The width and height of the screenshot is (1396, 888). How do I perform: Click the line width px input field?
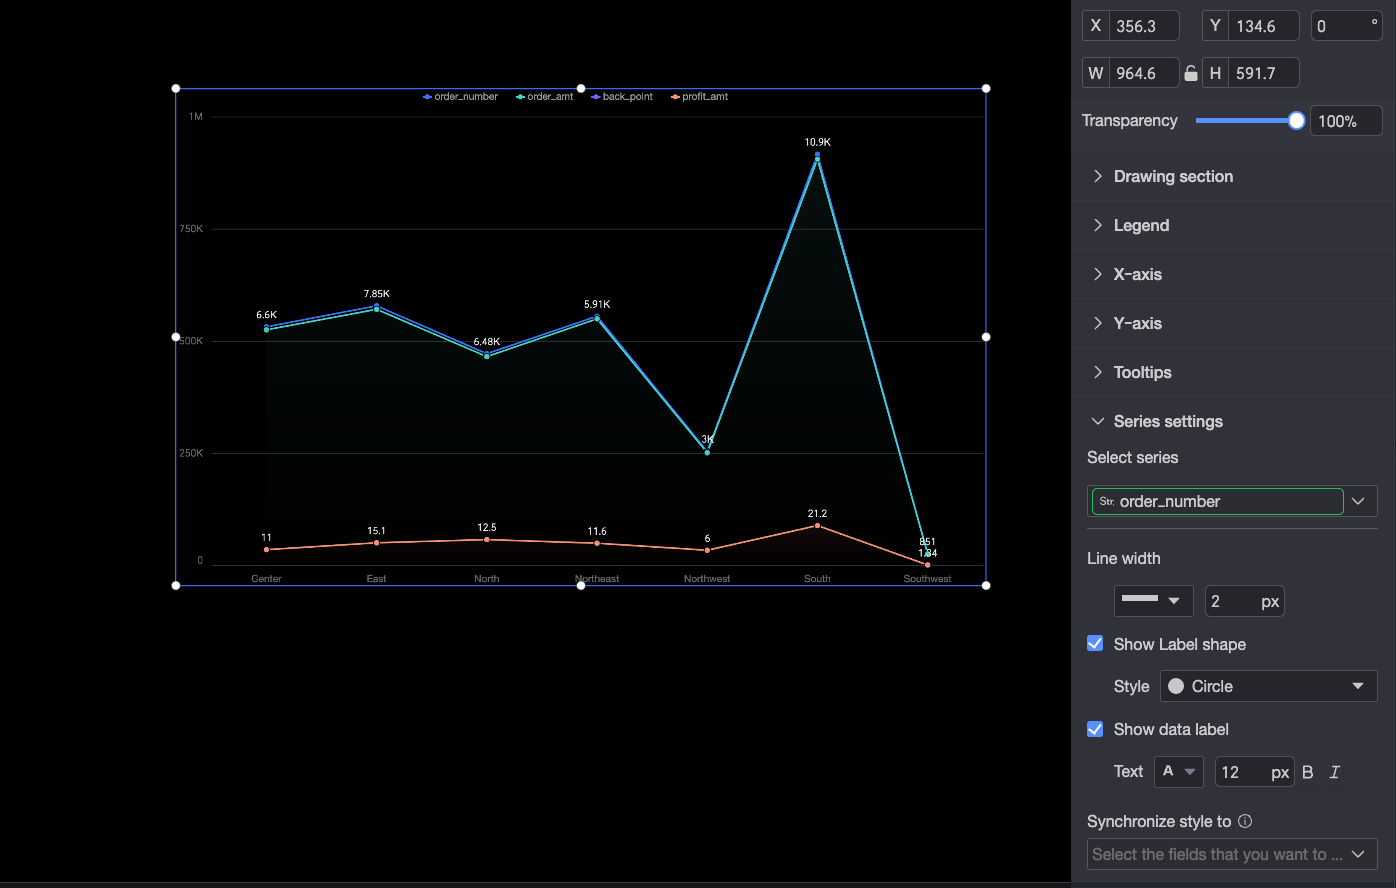(x=1244, y=601)
